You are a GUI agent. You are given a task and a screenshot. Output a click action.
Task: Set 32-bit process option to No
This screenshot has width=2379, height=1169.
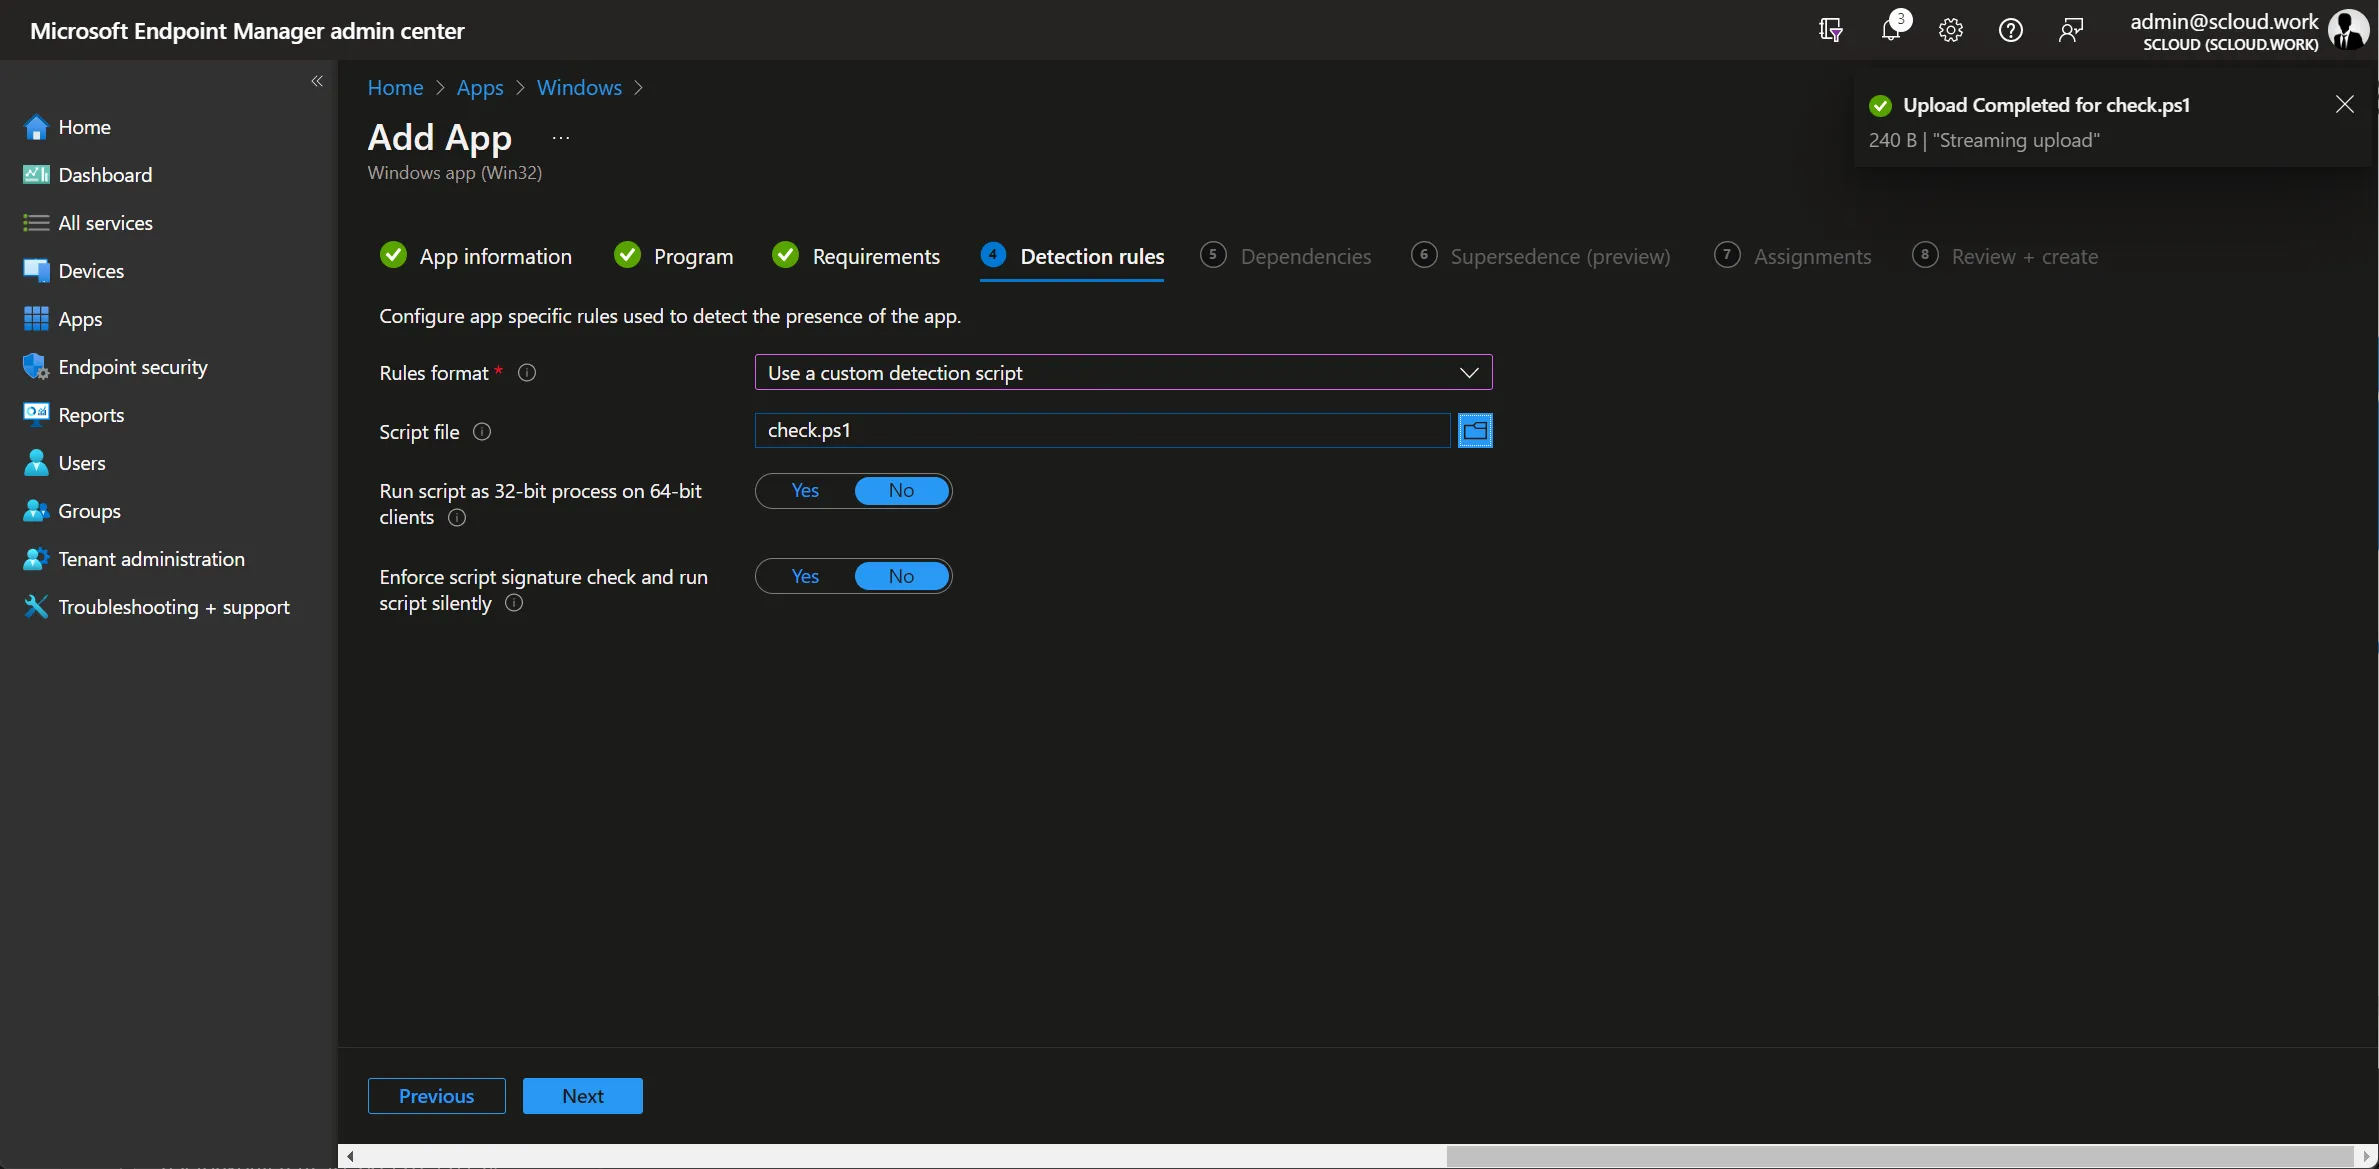click(901, 491)
